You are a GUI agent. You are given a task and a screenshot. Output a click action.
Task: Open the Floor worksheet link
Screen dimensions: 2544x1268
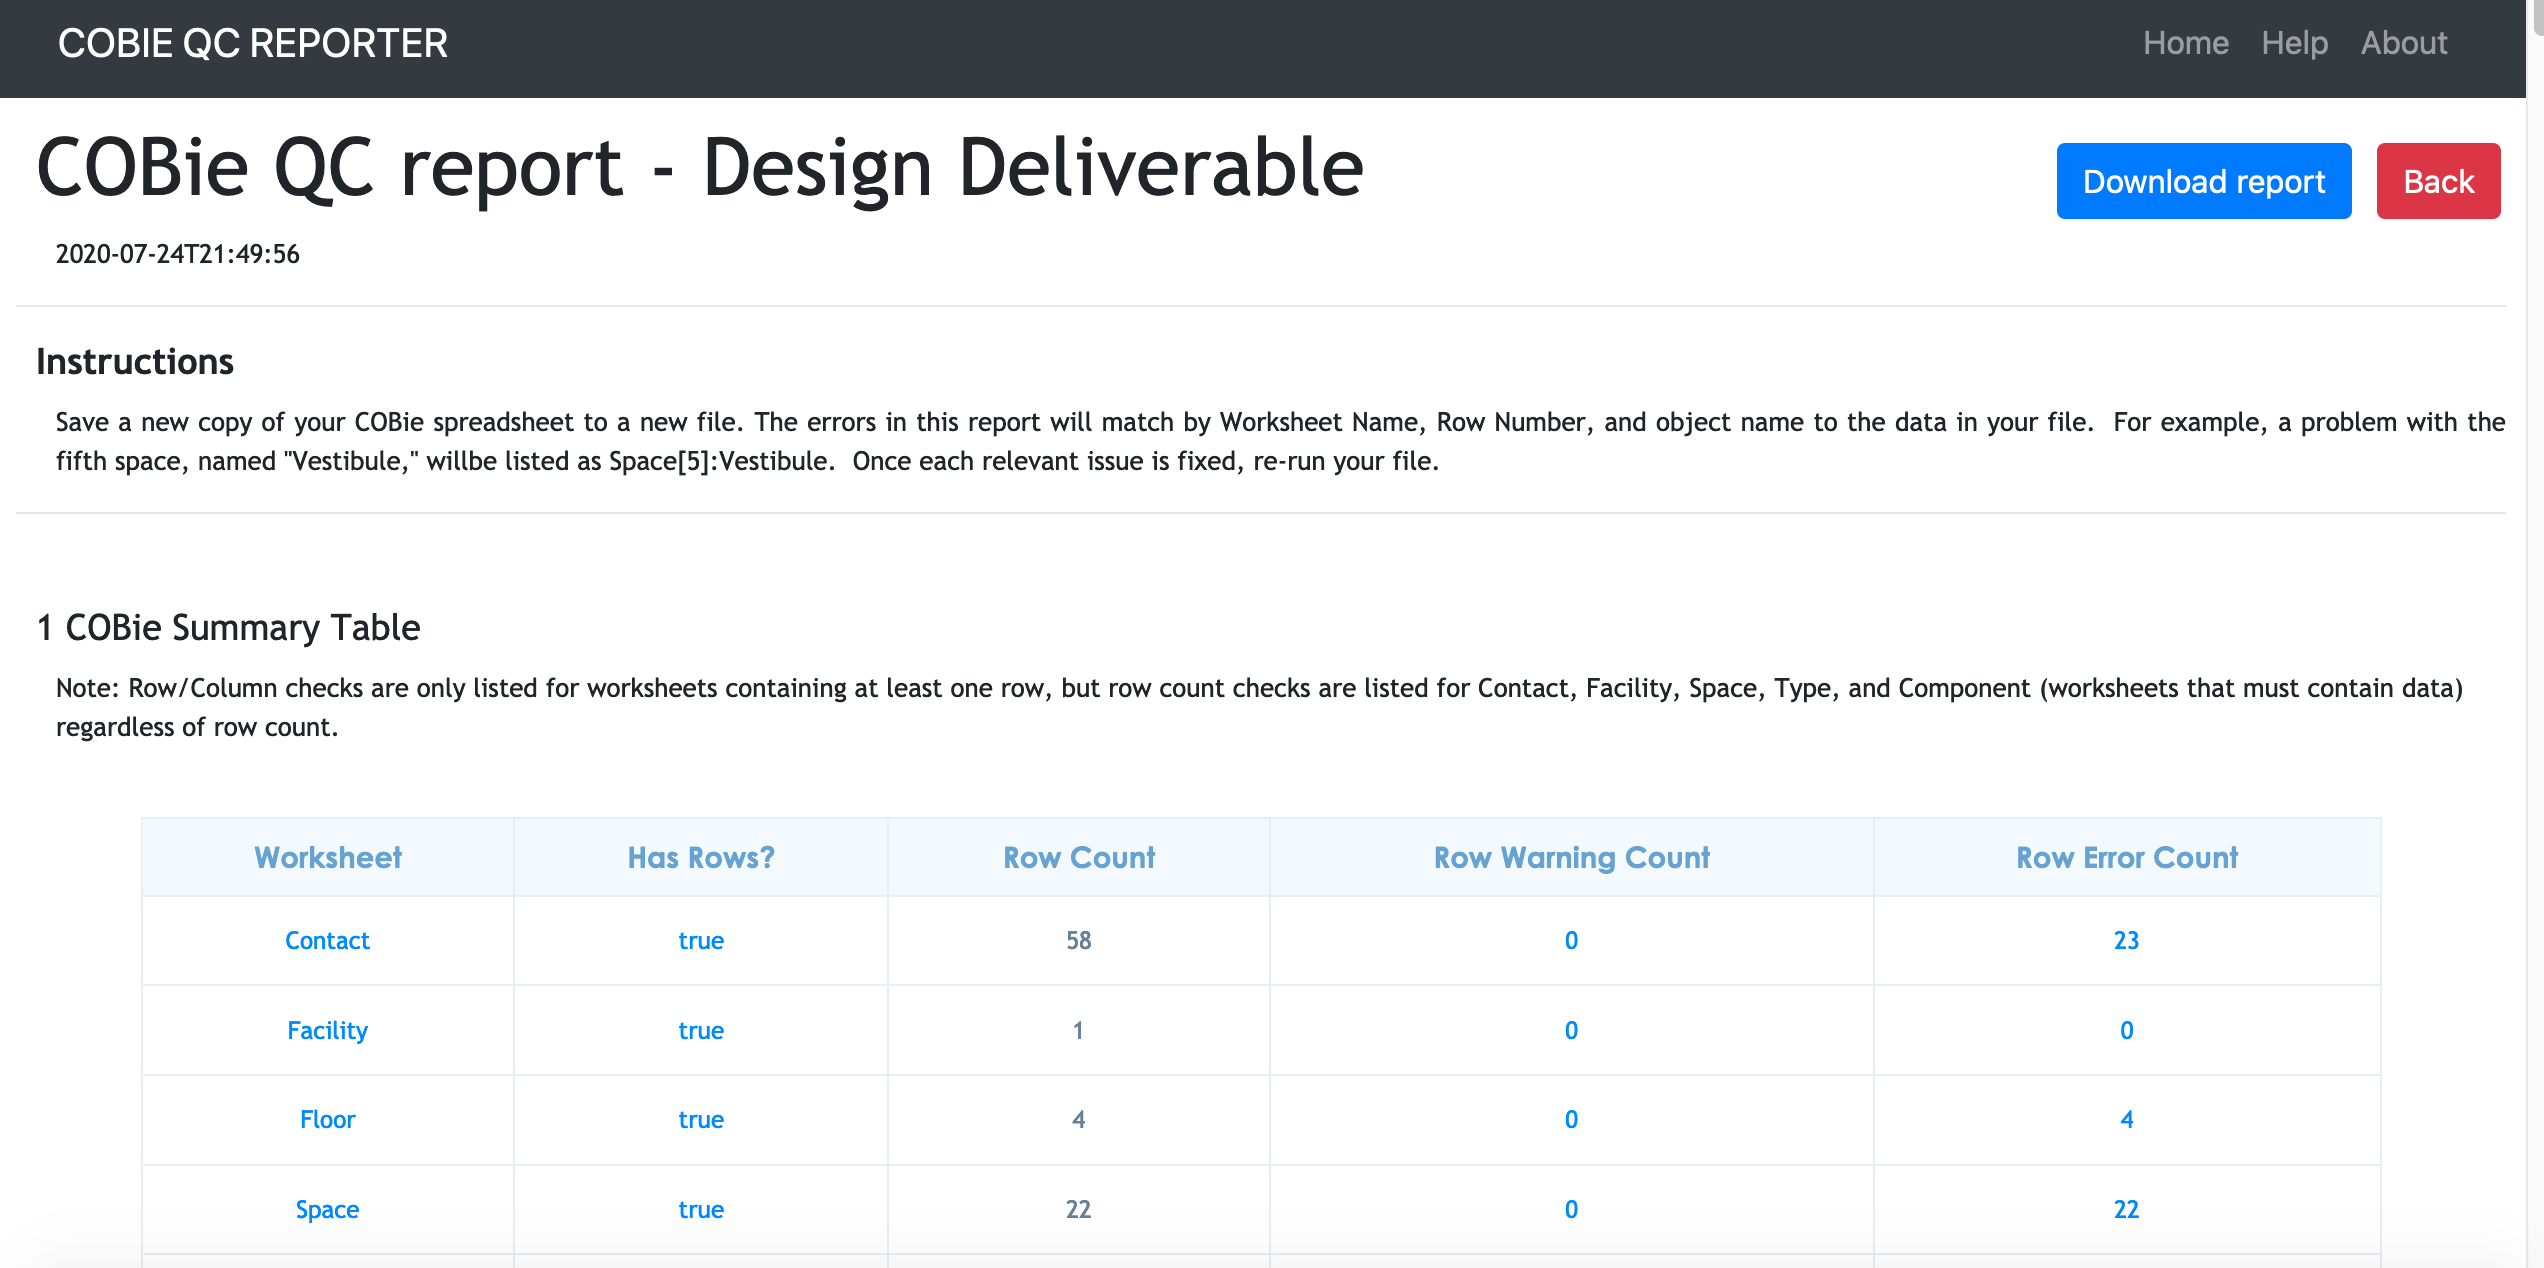tap(327, 1119)
